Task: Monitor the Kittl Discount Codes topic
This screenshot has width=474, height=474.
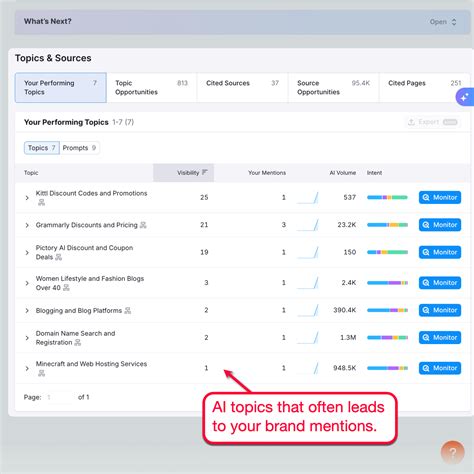Action: point(440,197)
